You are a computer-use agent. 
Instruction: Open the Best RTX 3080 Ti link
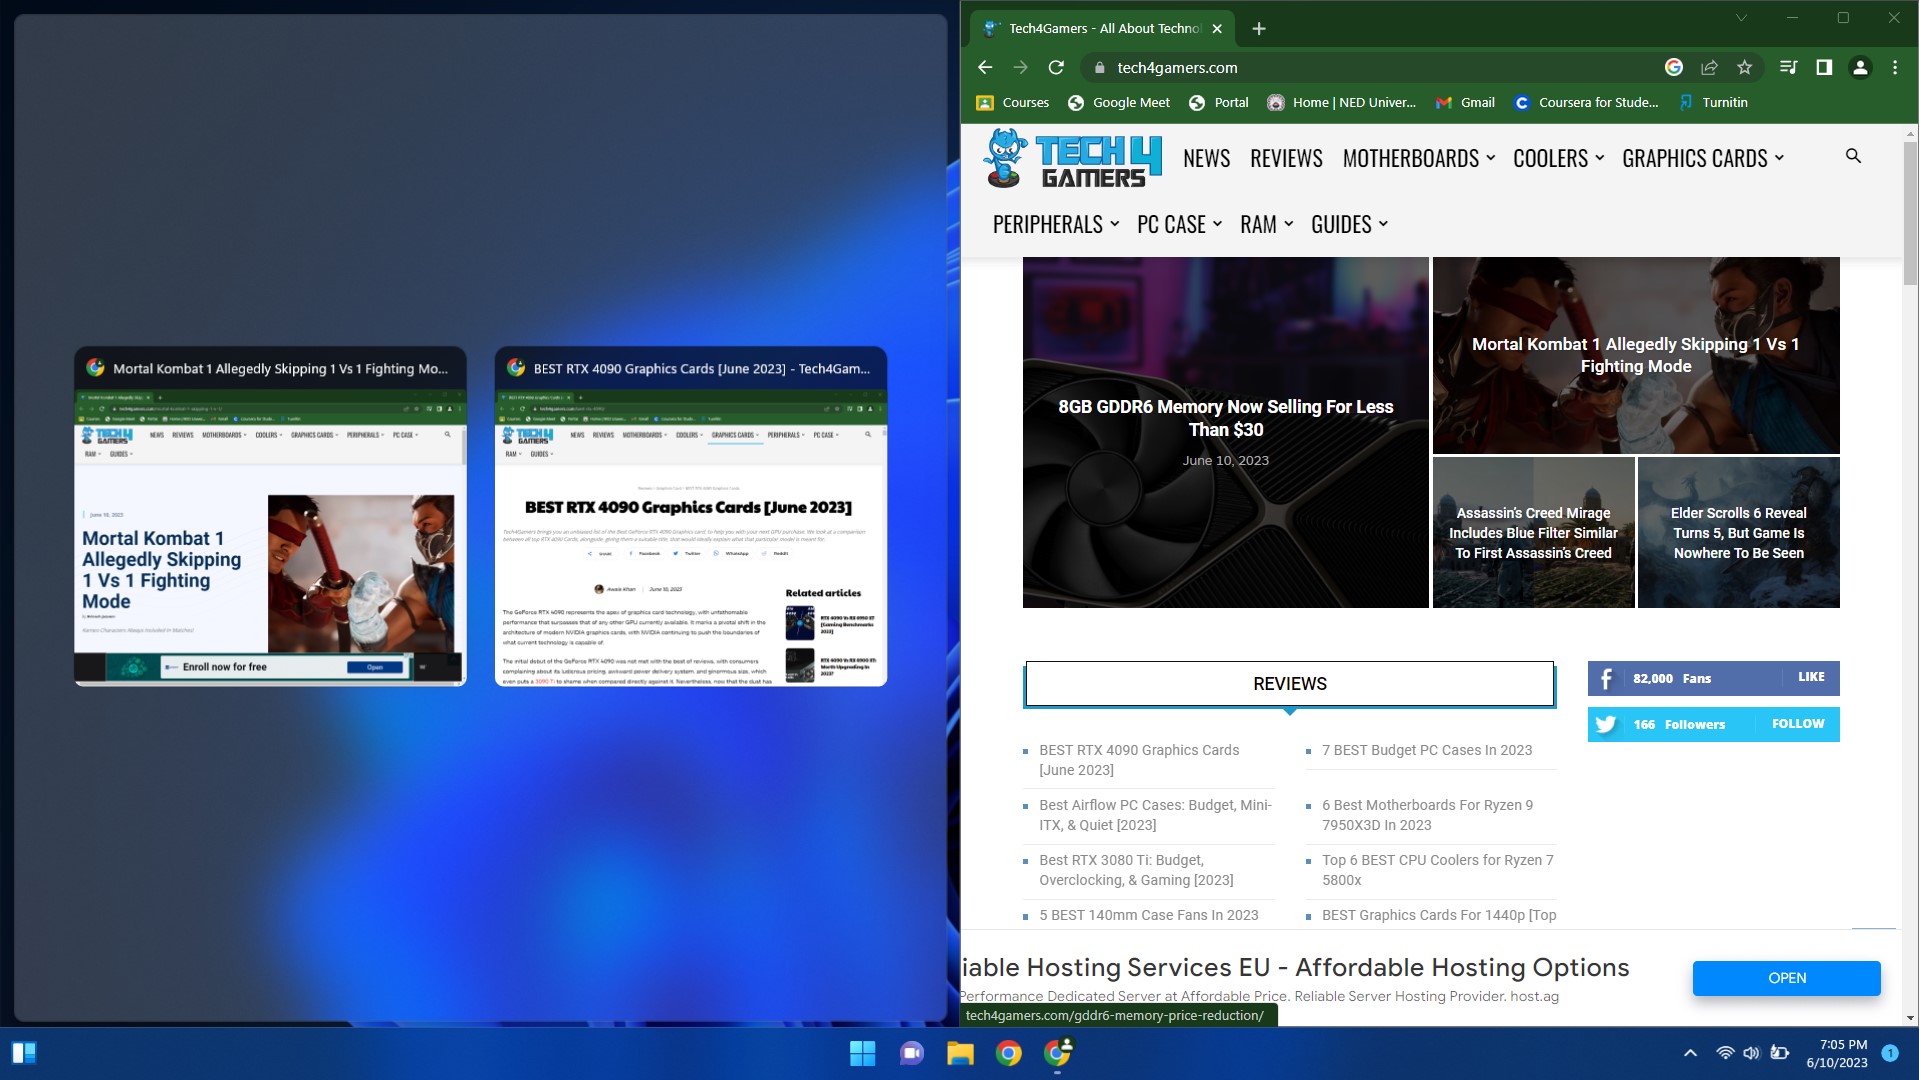coord(1136,870)
